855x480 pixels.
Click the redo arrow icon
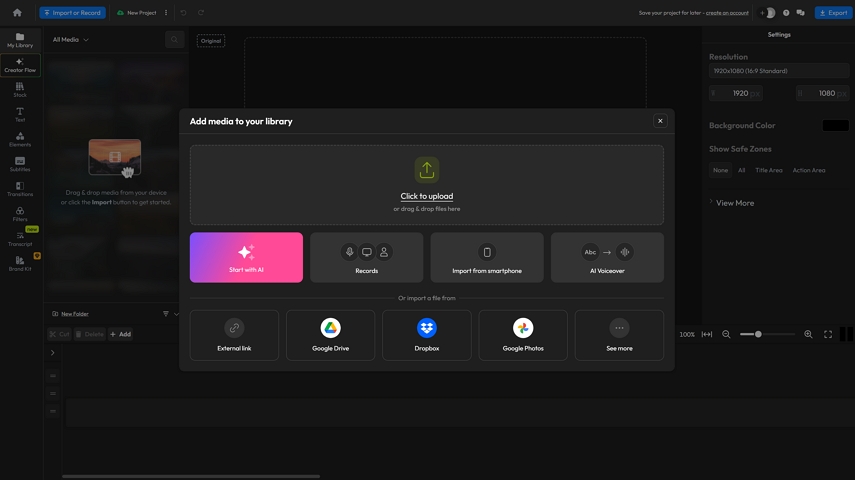click(x=201, y=13)
